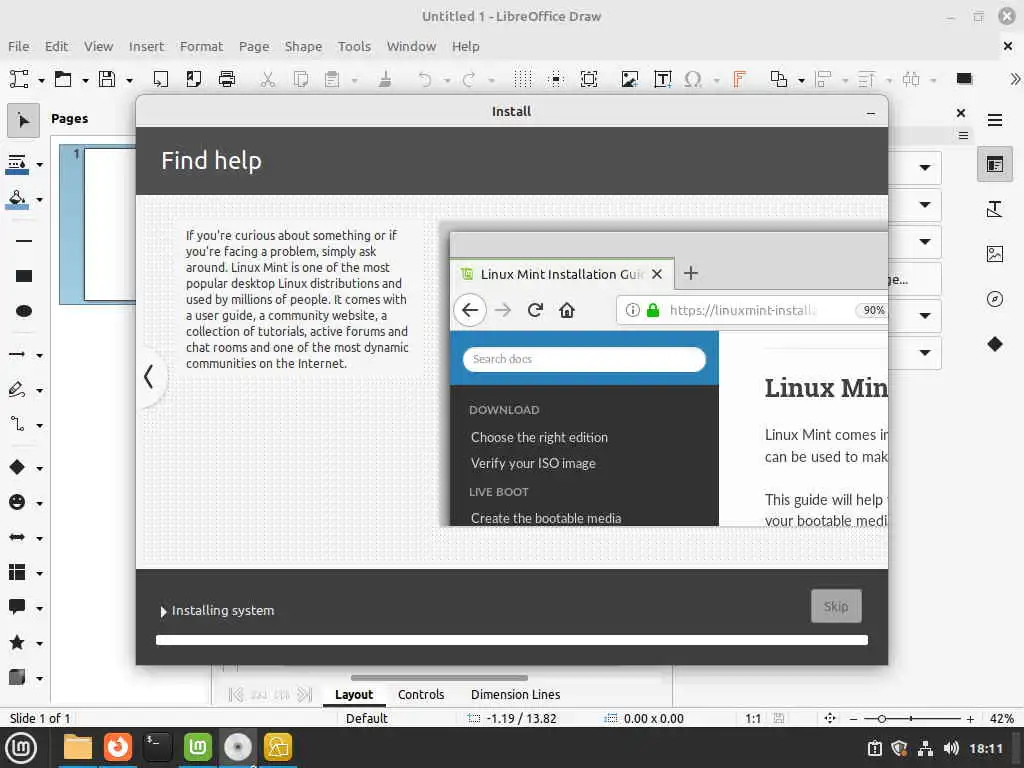Click the Fill color bucket icon

tap(17, 199)
